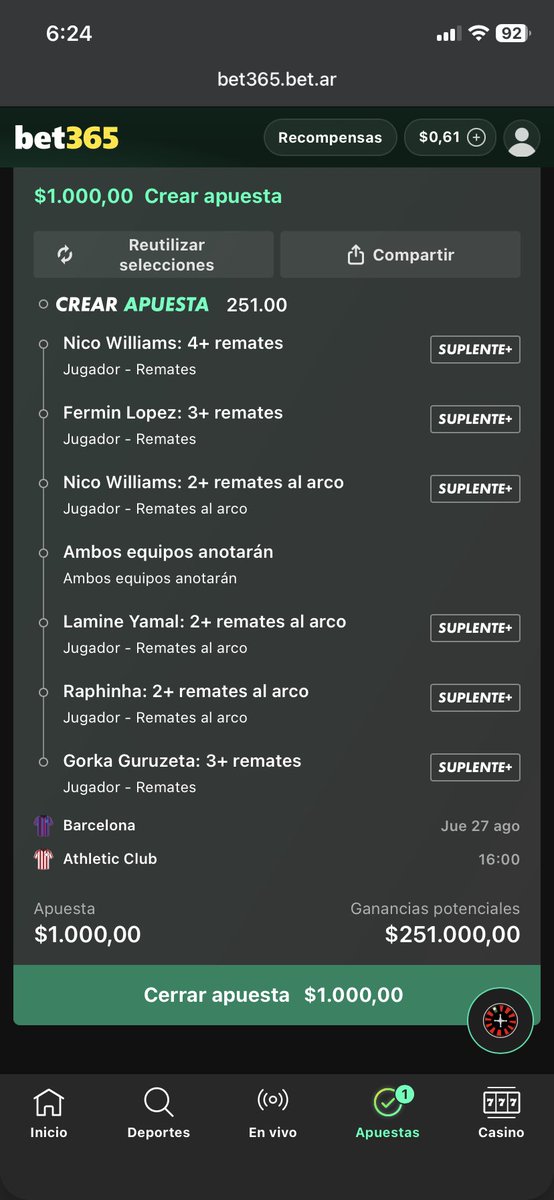
Task: Tap SUPLENTE+ for Gorka Guruzeta 3+ remates
Action: tap(475, 767)
